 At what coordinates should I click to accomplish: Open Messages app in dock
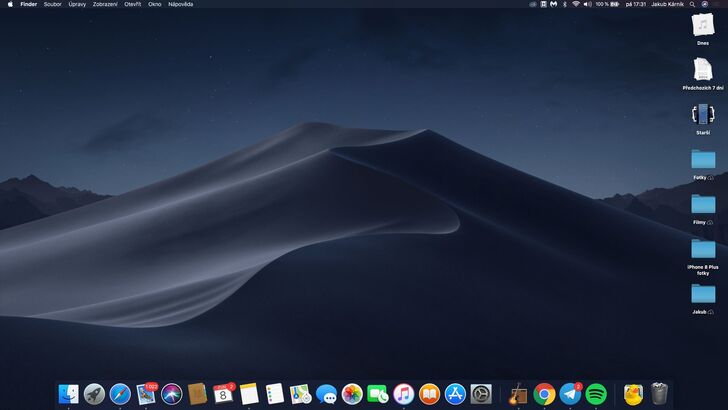coord(326,394)
